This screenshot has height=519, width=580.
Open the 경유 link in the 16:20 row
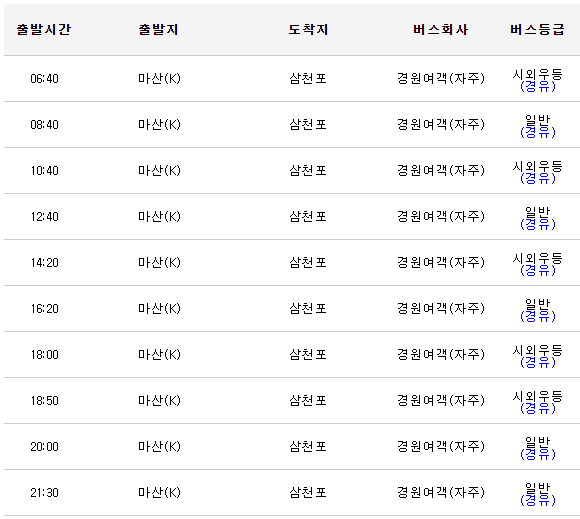pyautogui.click(x=537, y=317)
